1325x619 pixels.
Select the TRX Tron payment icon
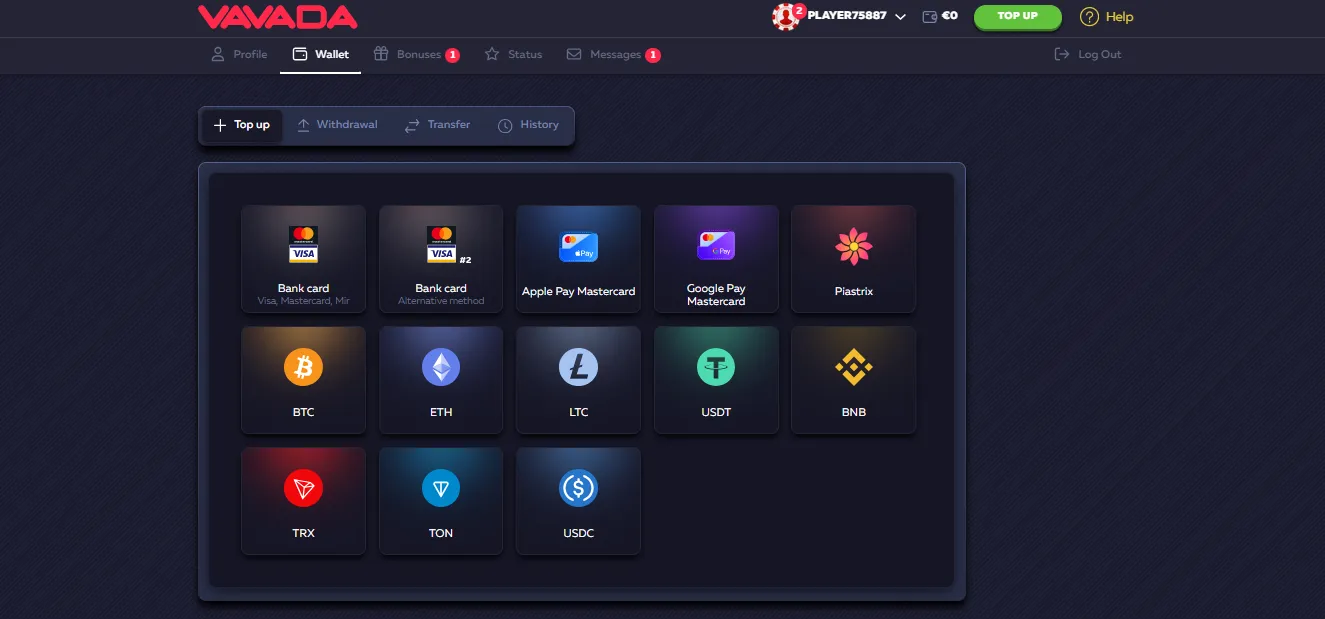303,489
